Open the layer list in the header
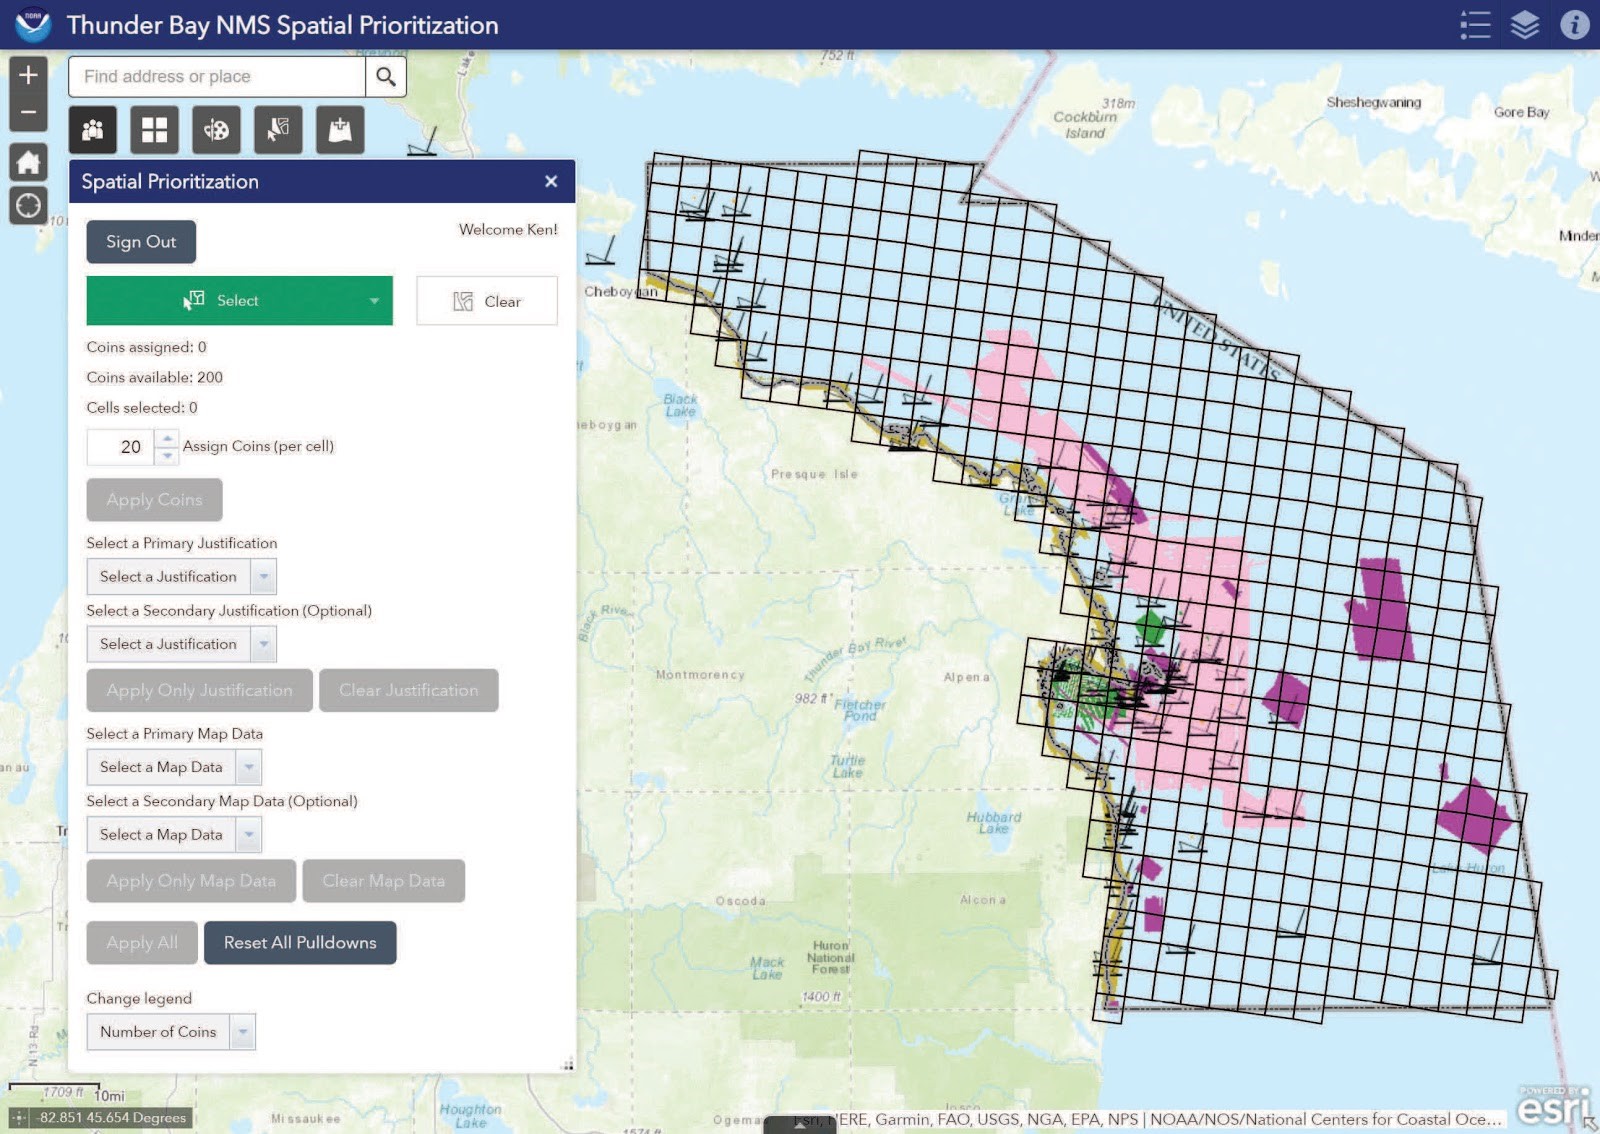 (1525, 25)
